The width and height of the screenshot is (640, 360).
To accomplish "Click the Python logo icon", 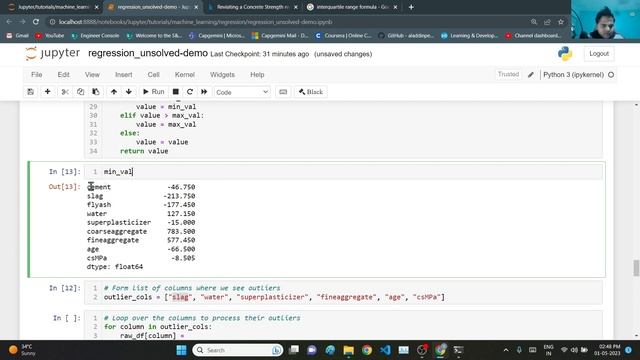I will [565, 54].
